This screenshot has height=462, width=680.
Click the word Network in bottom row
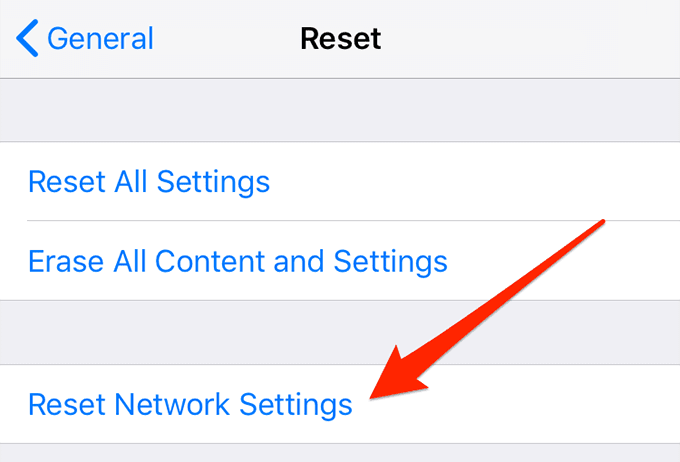(172, 404)
